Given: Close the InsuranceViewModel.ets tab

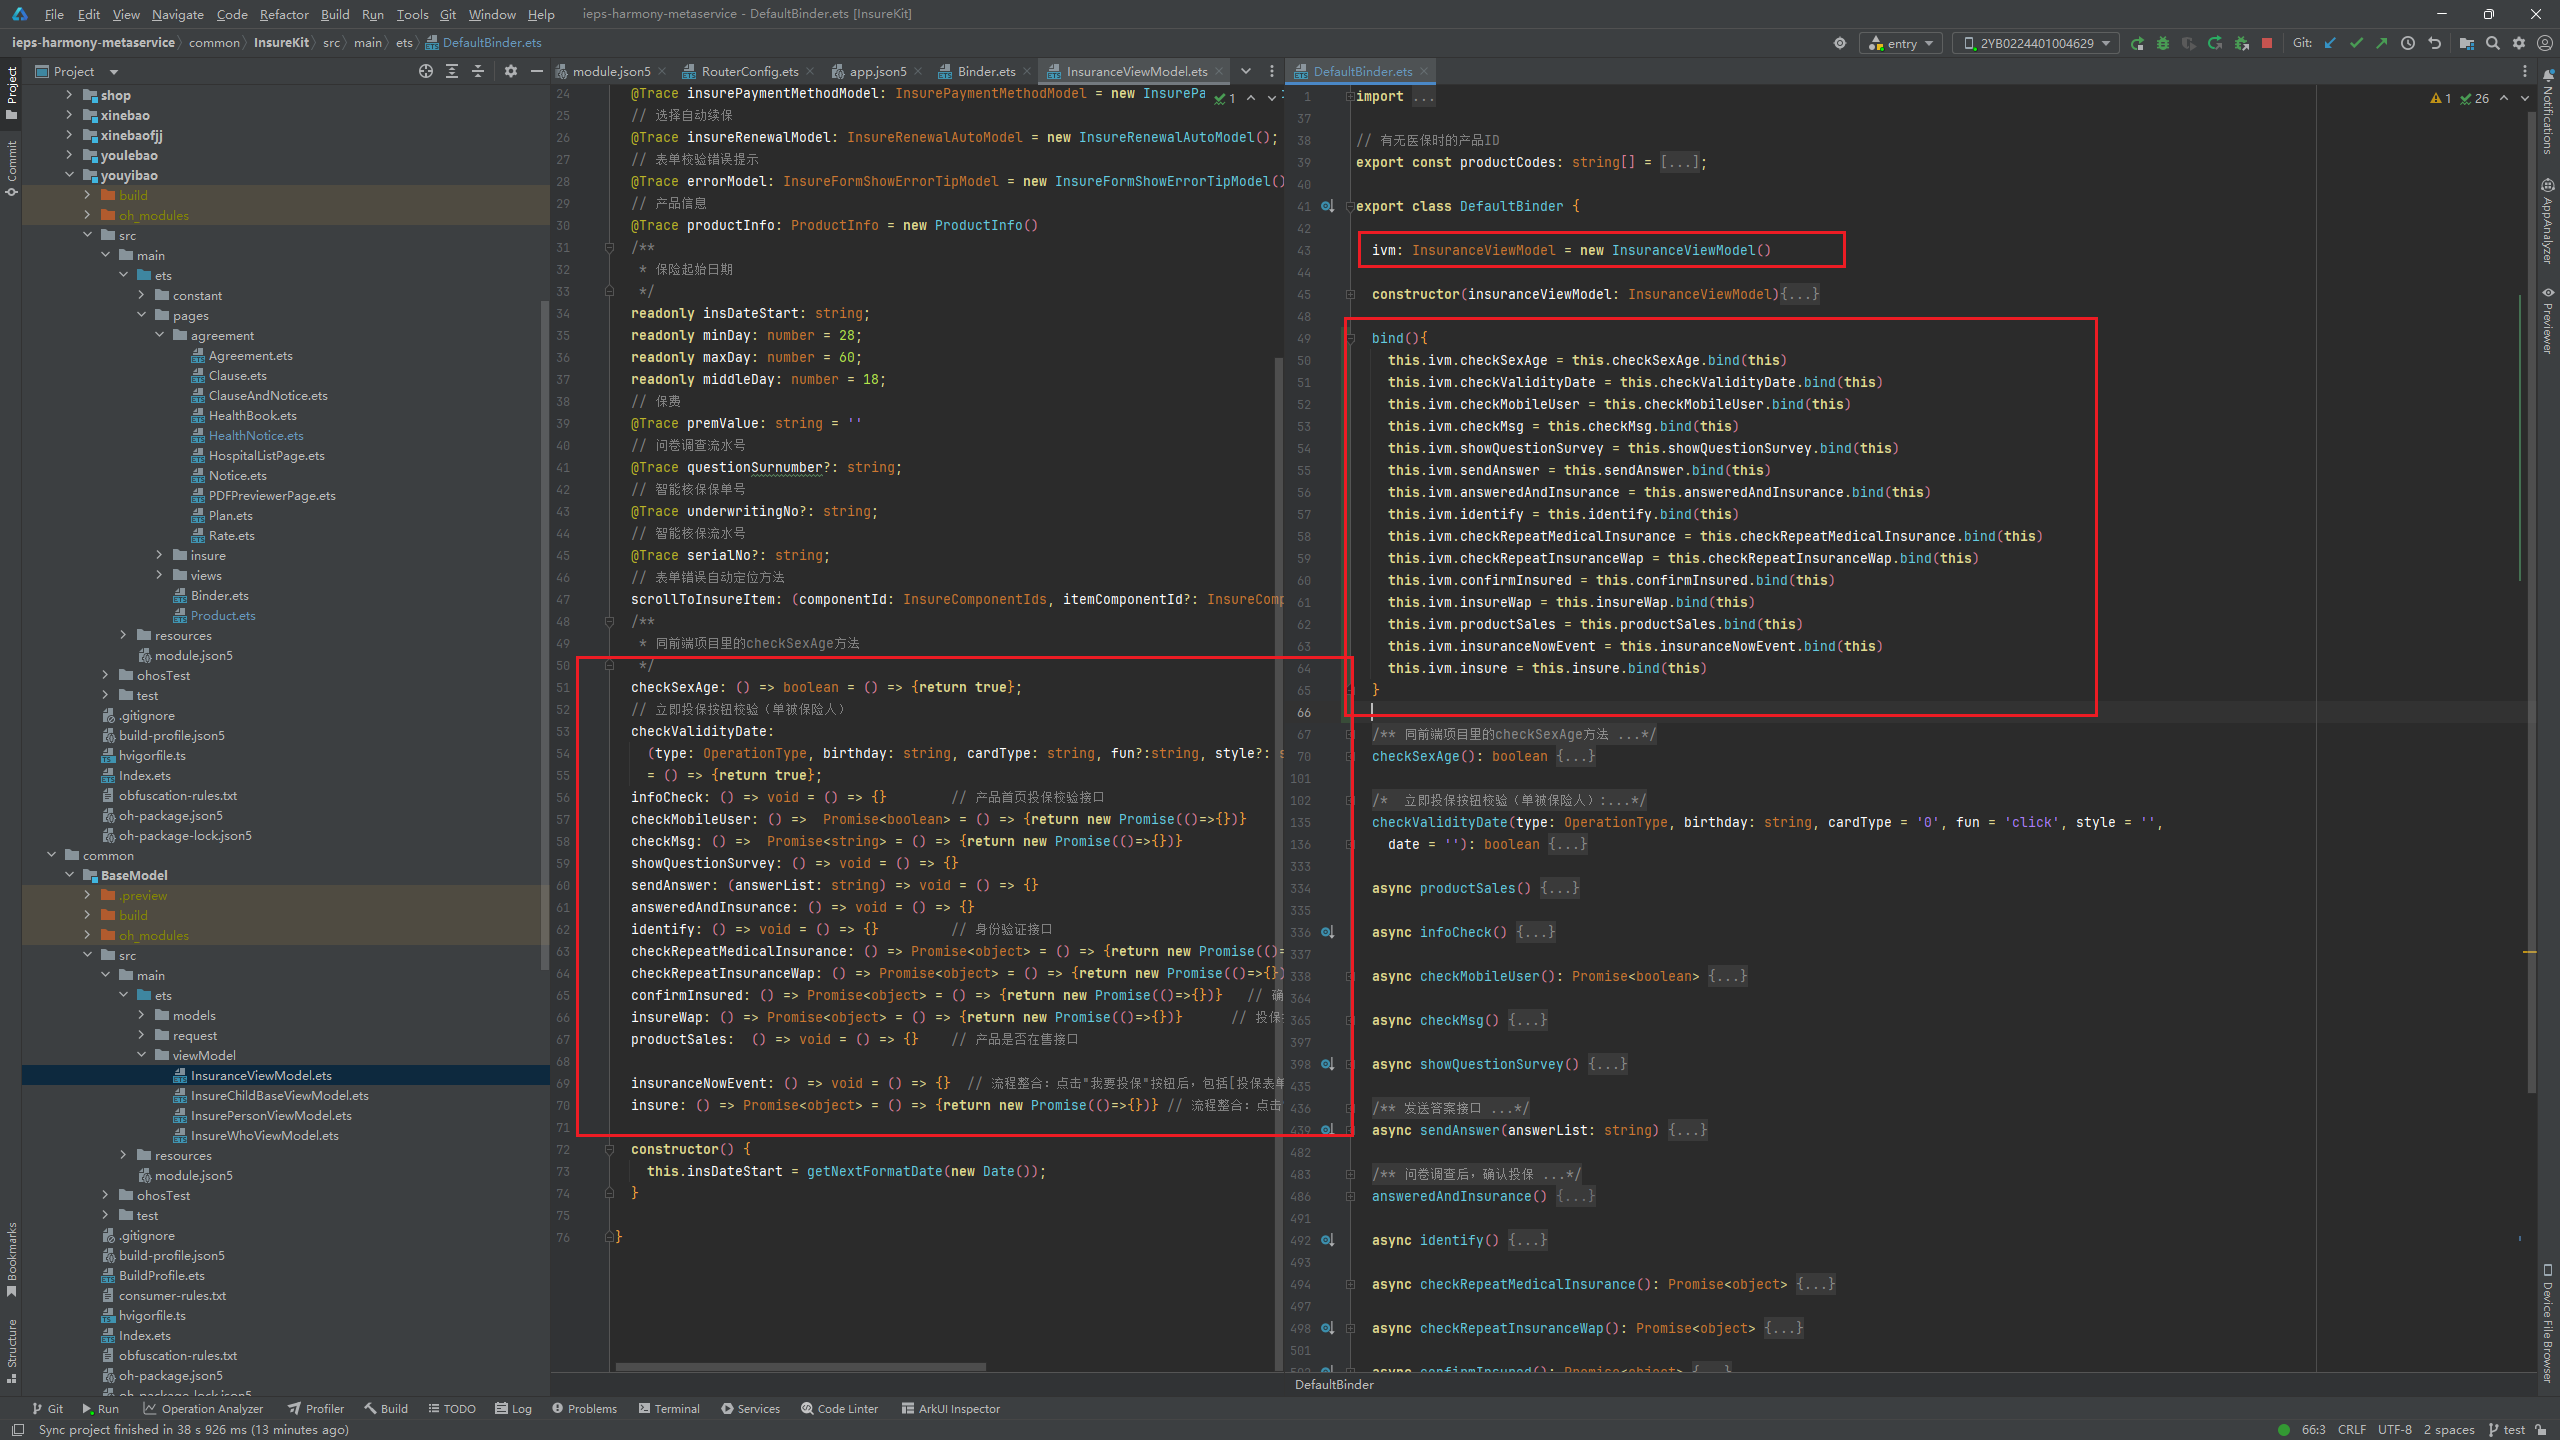Looking at the screenshot, I should (1218, 71).
